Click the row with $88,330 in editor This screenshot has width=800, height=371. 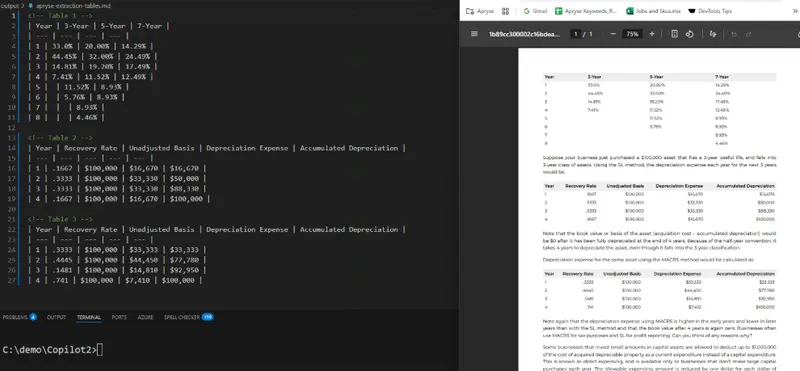click(x=117, y=189)
